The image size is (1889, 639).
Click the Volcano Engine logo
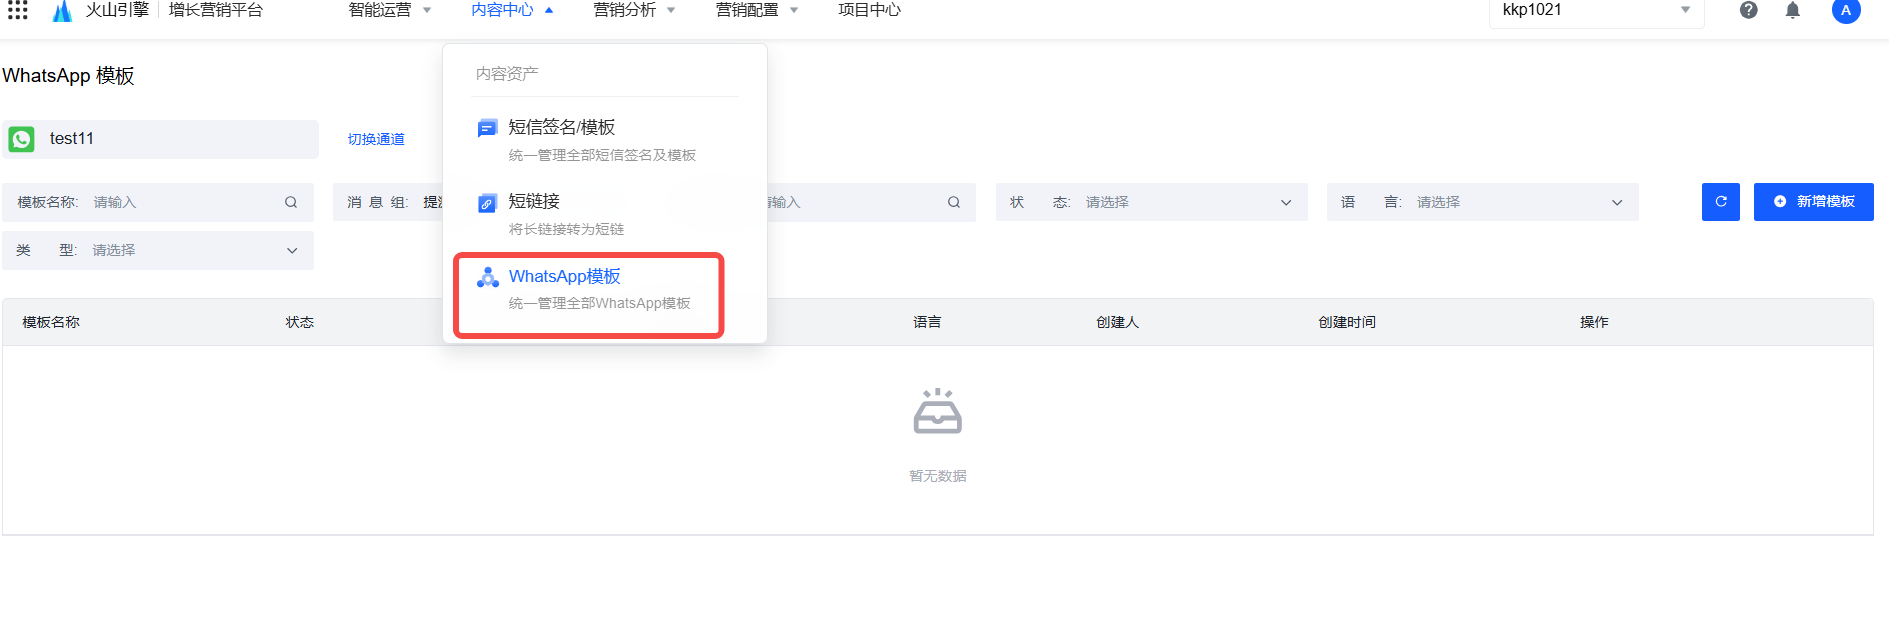[62, 11]
